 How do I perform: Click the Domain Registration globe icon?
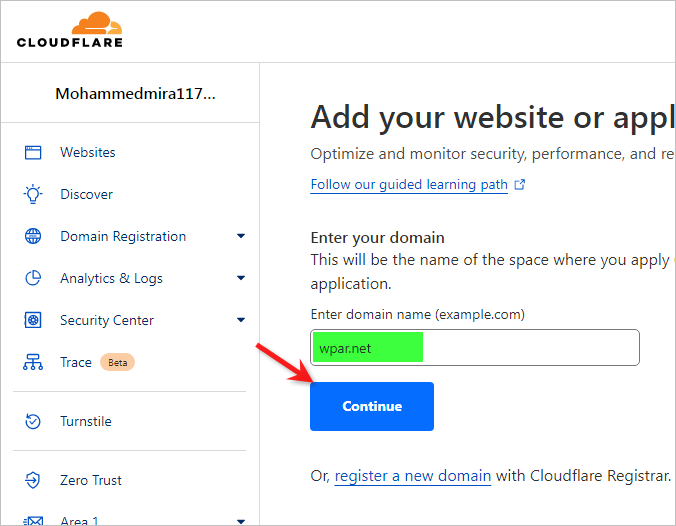33,237
